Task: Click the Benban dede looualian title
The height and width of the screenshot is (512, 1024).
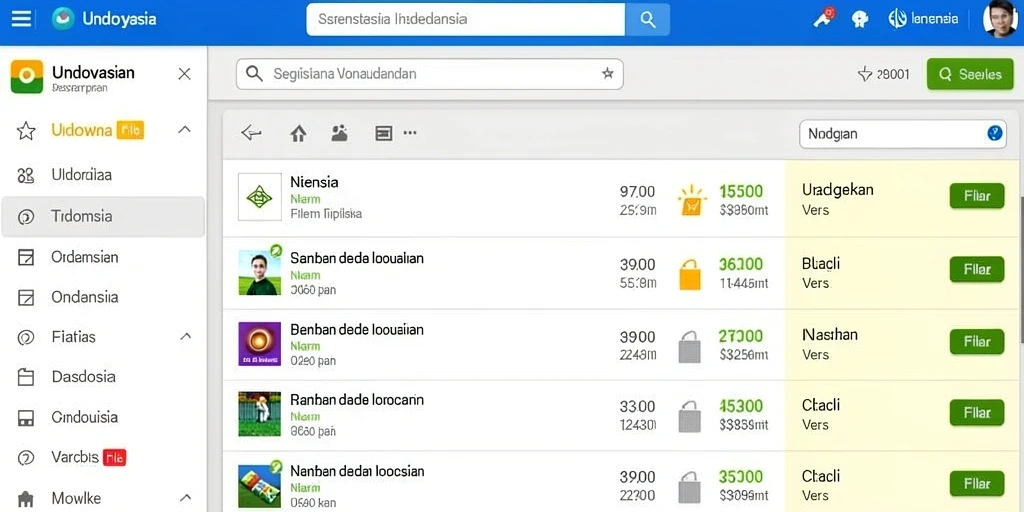Action: (x=357, y=329)
